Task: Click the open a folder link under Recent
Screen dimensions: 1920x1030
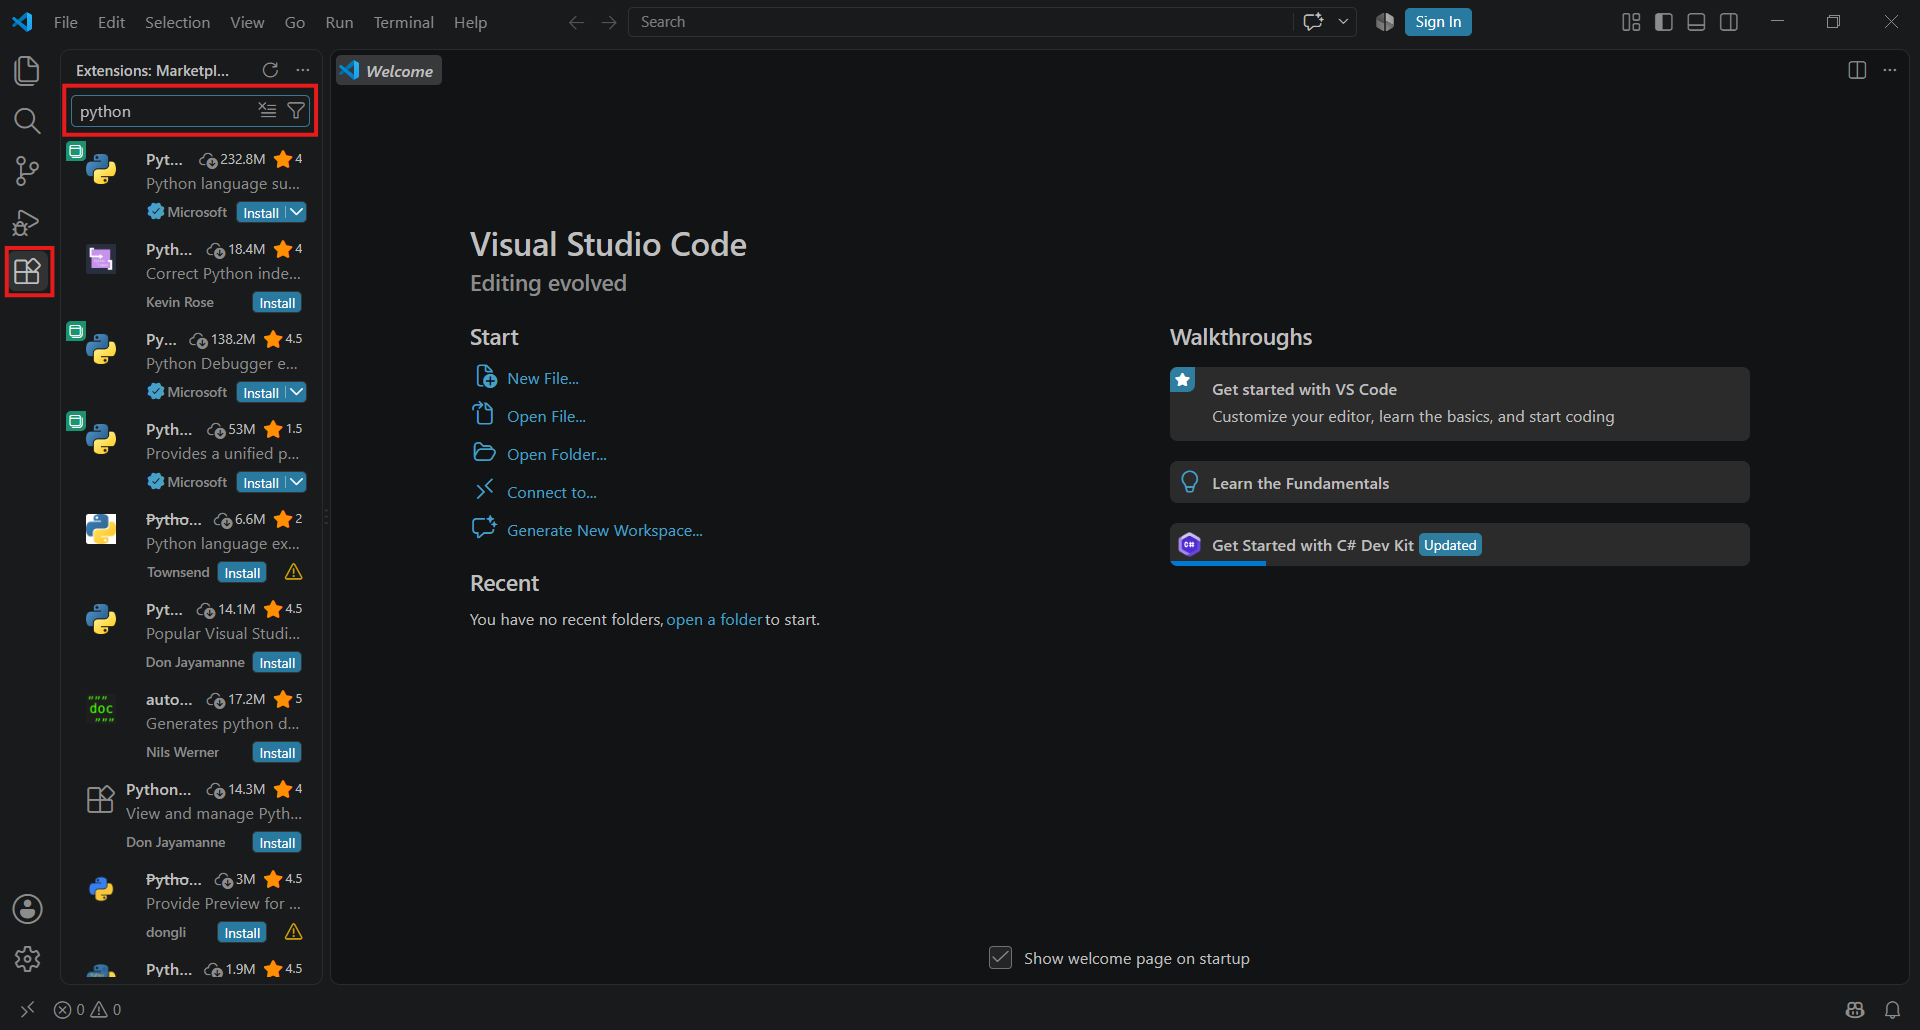Action: (x=714, y=620)
